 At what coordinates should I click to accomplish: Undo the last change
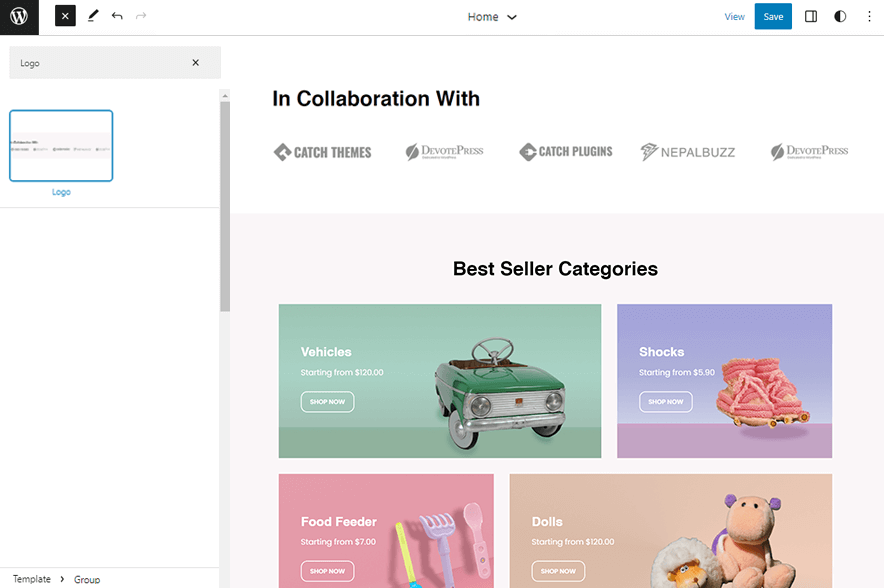[117, 16]
